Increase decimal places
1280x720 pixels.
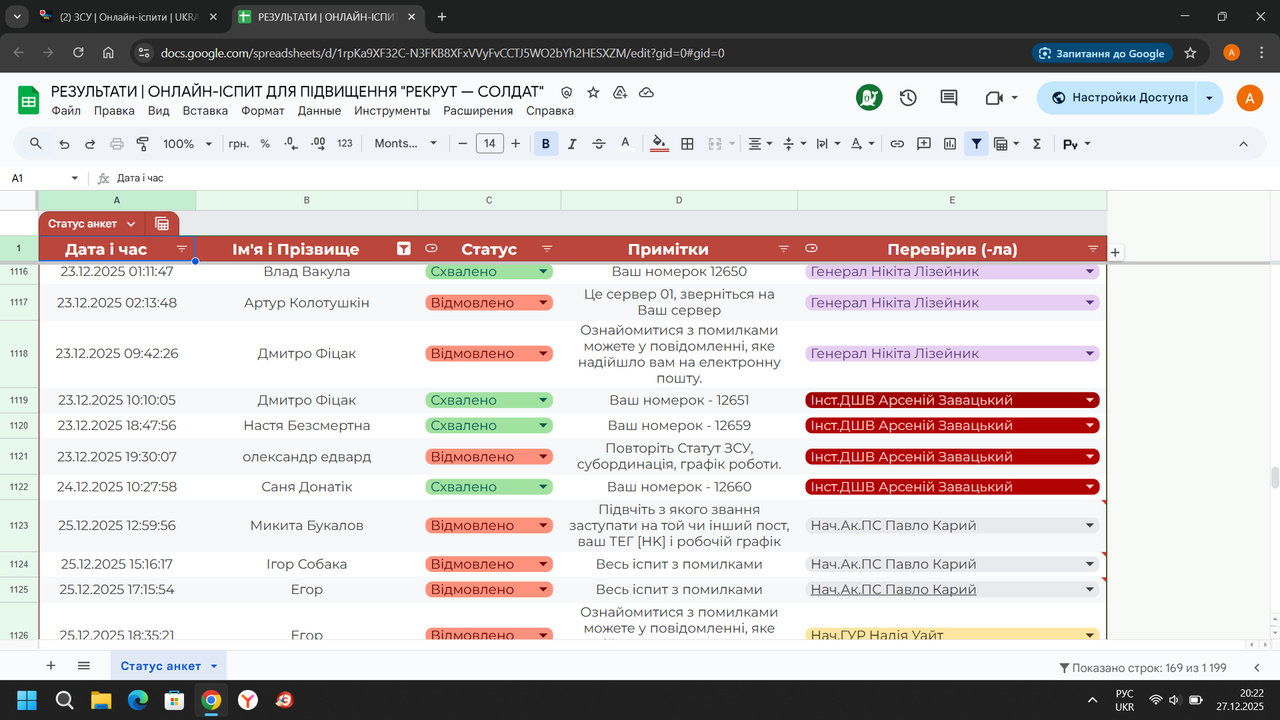pos(318,144)
